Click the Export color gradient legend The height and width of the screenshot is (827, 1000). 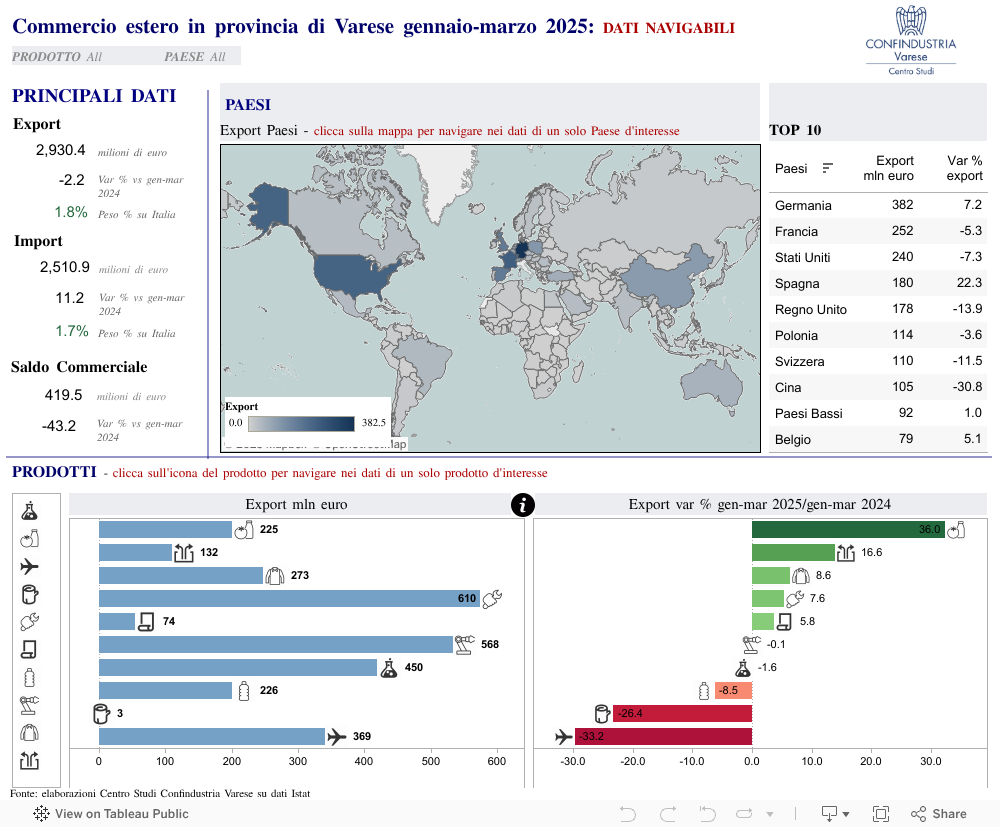click(301, 423)
